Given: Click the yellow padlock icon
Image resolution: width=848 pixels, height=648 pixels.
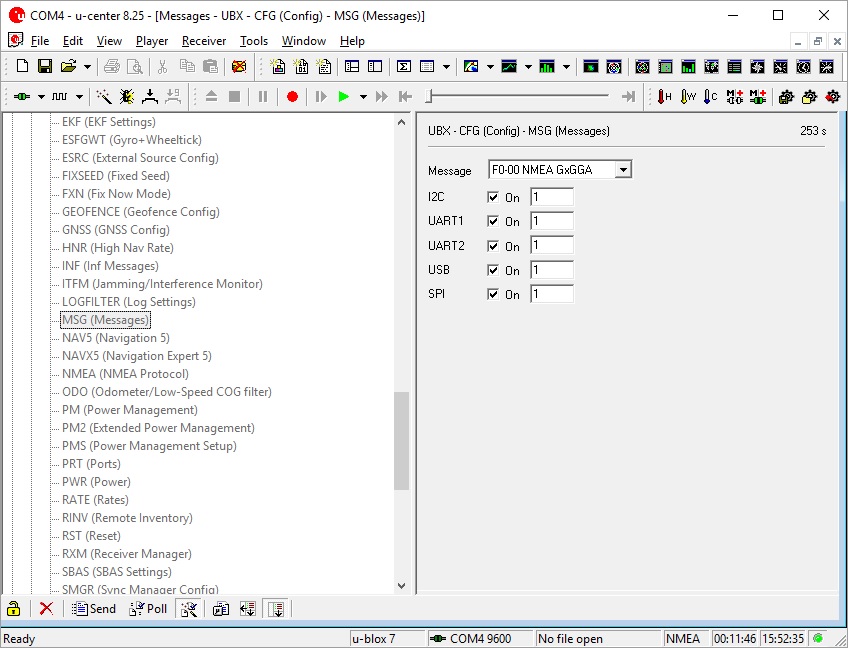Looking at the screenshot, I should (14, 609).
